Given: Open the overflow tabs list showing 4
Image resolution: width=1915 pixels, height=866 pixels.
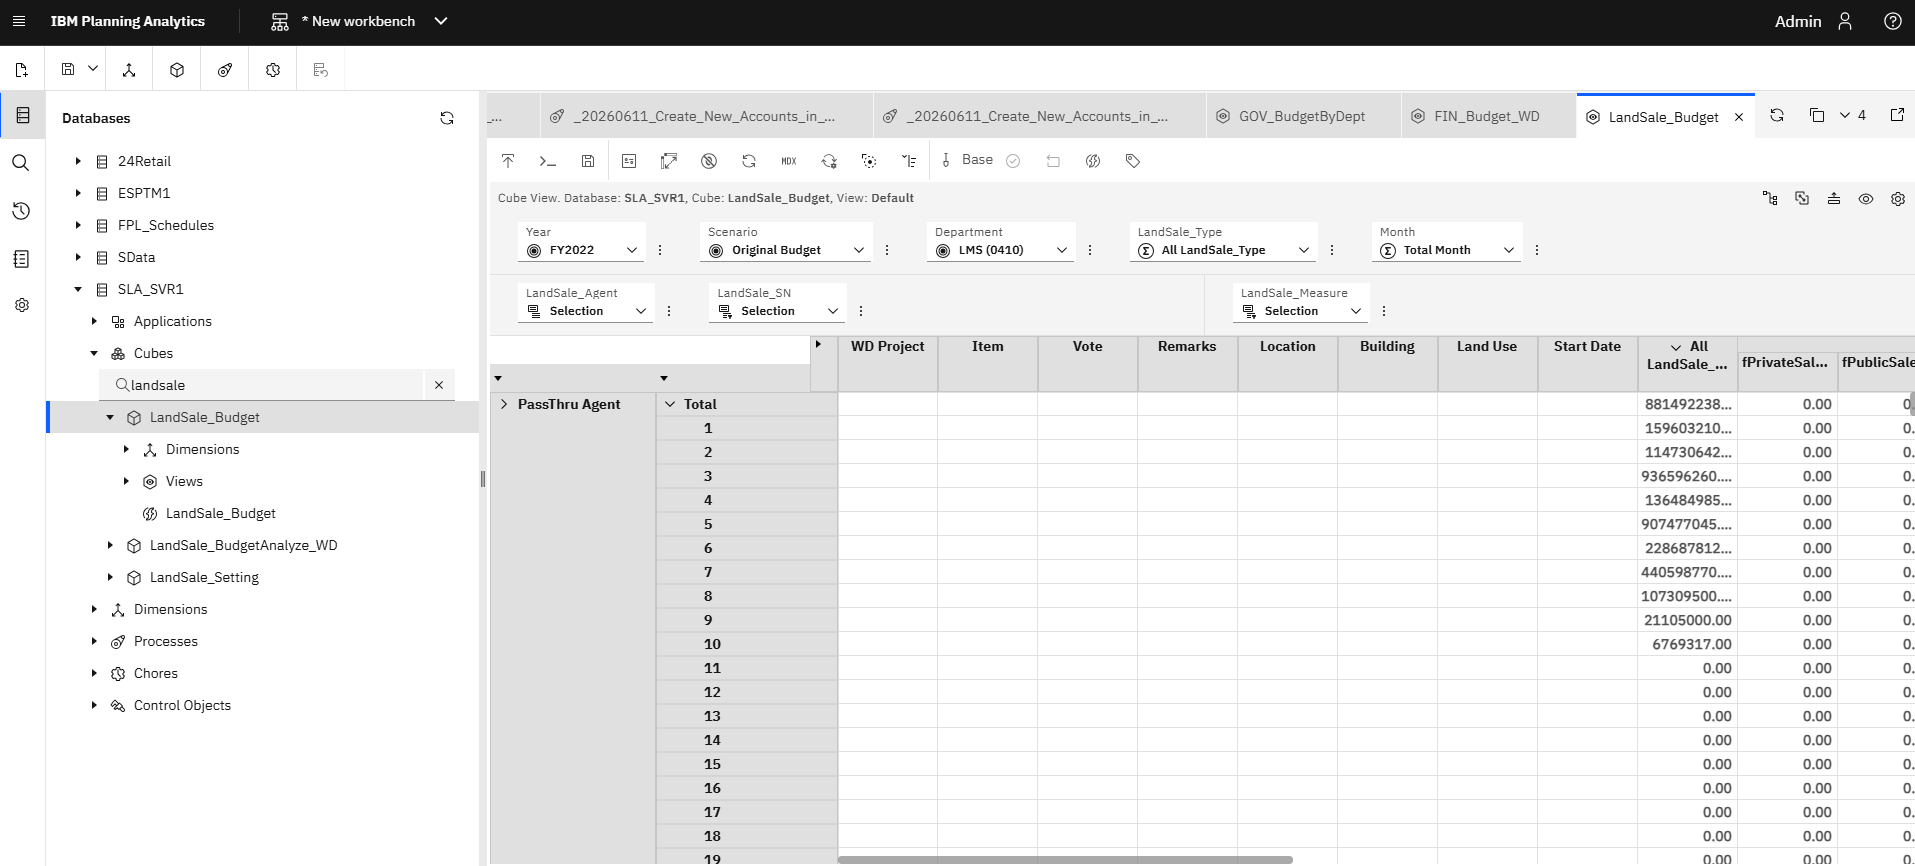Looking at the screenshot, I should [x=1852, y=115].
